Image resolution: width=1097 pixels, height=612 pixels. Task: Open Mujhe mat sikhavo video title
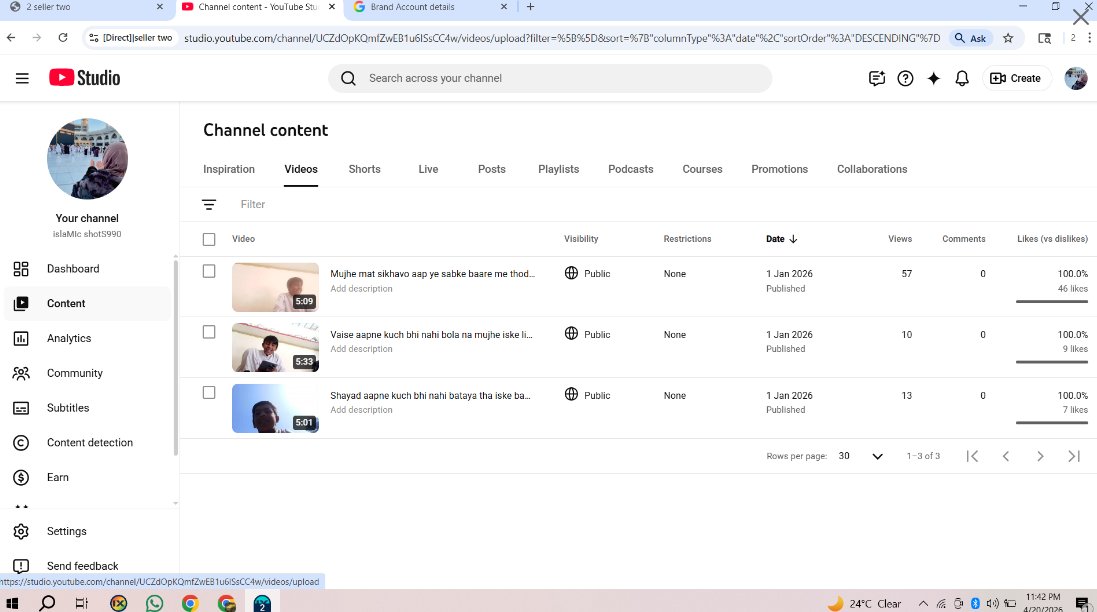(x=432, y=273)
